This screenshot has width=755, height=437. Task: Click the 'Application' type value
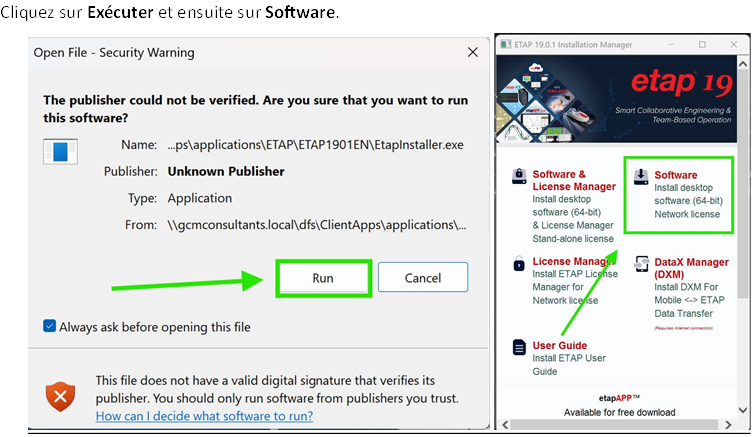(200, 198)
